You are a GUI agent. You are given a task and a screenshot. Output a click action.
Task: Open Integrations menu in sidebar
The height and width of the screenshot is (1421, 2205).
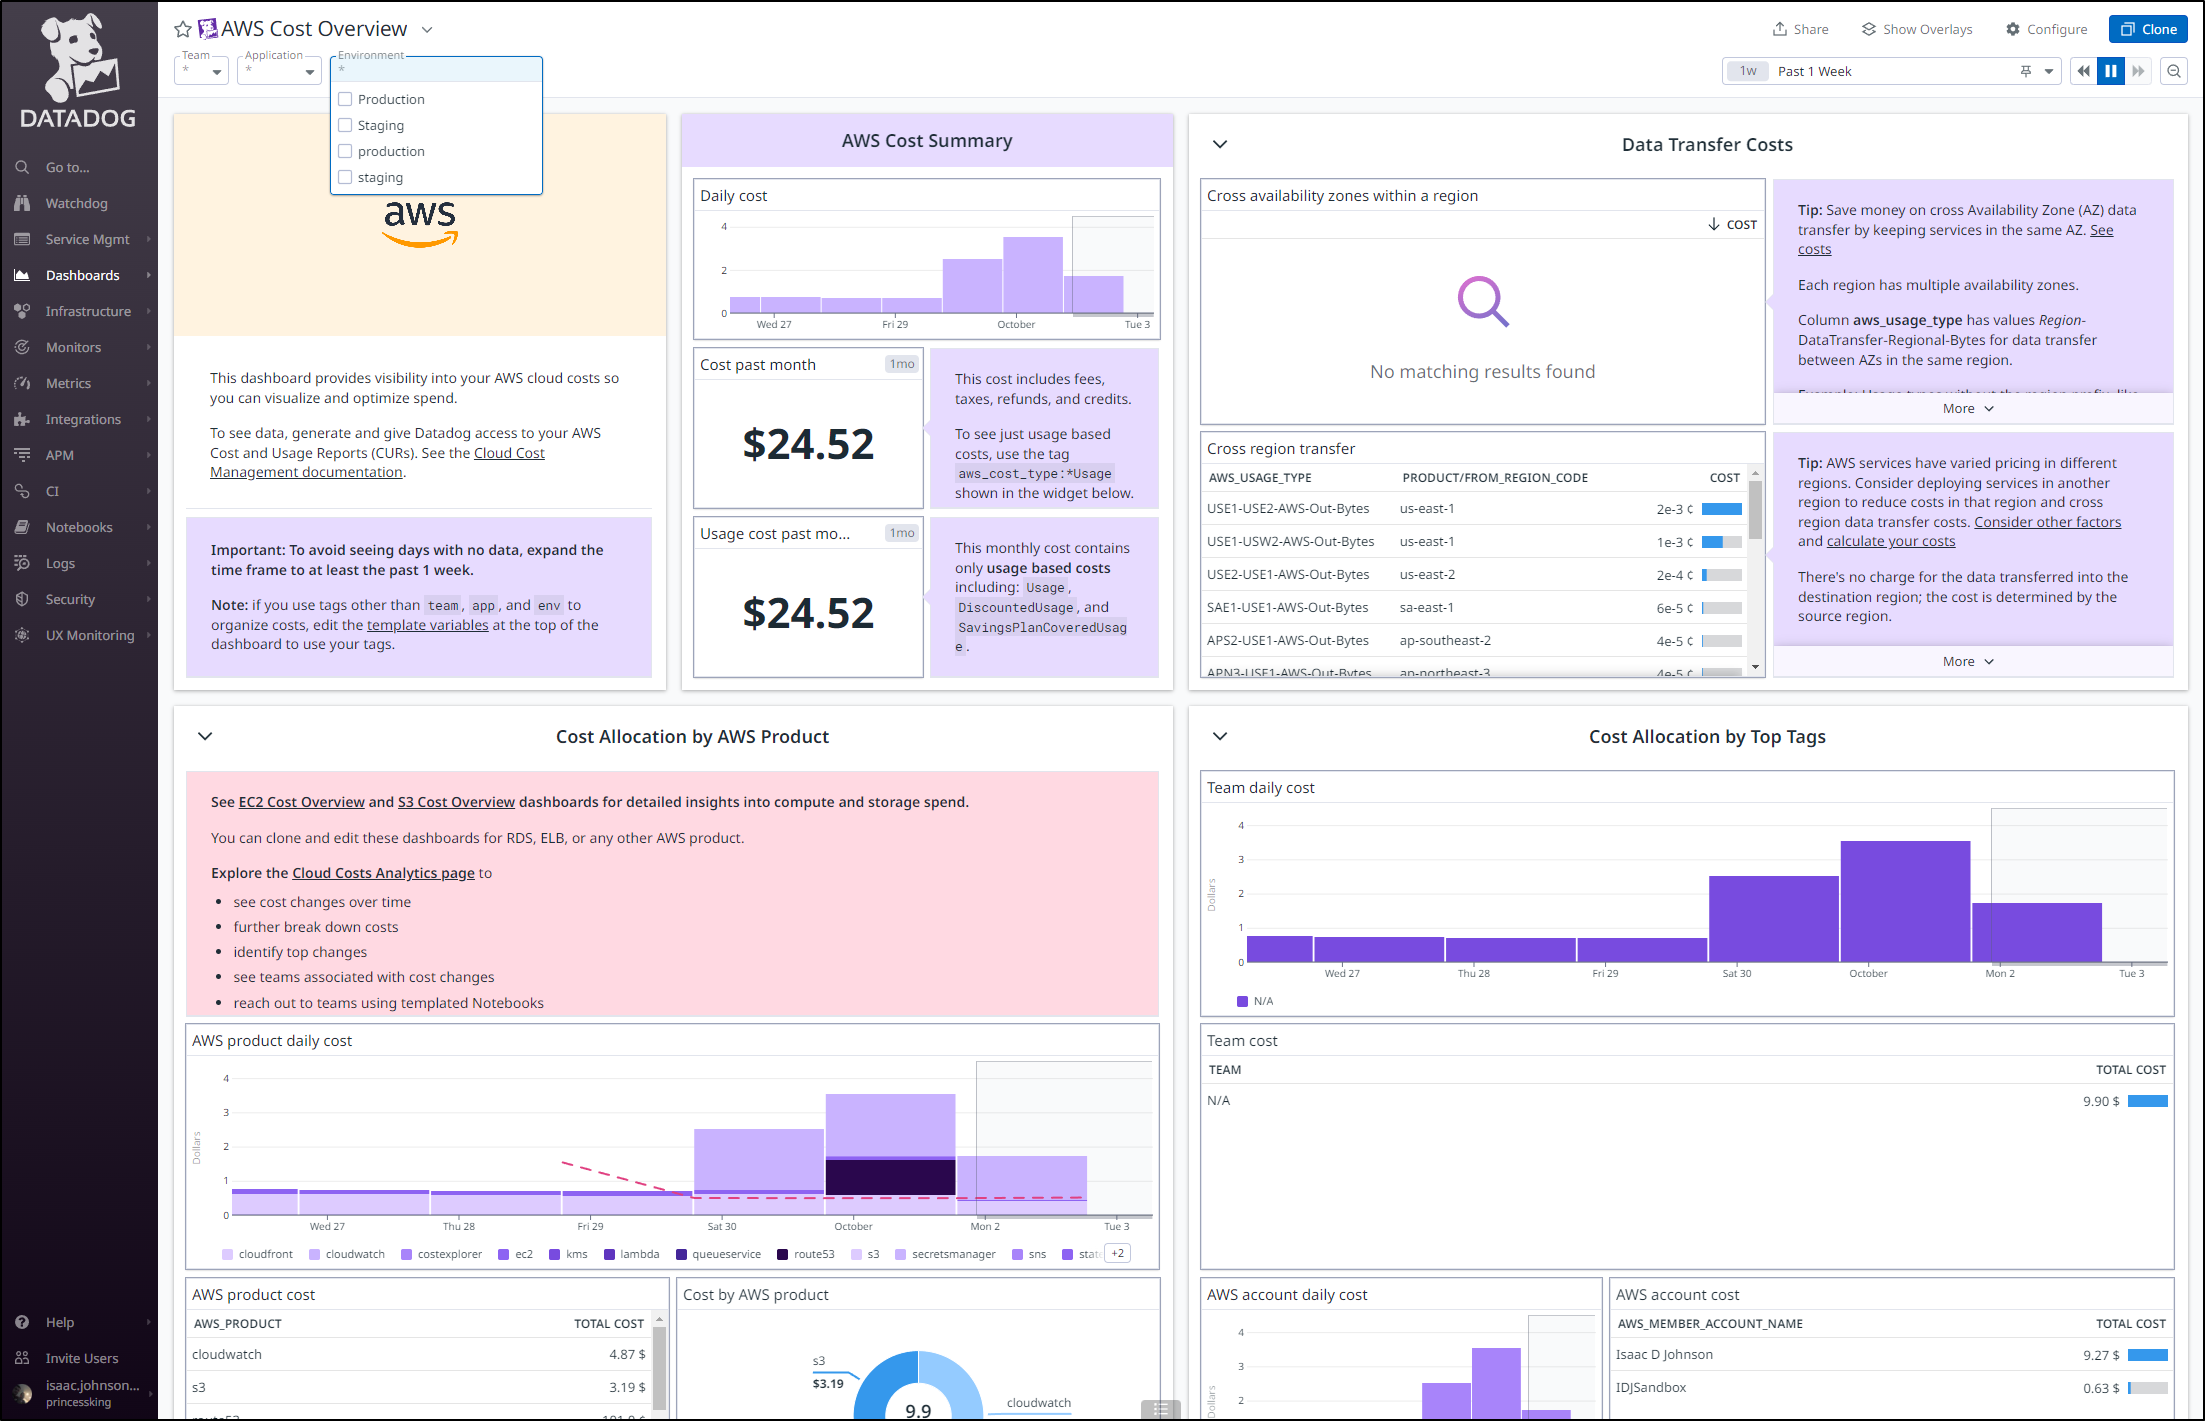coord(79,419)
